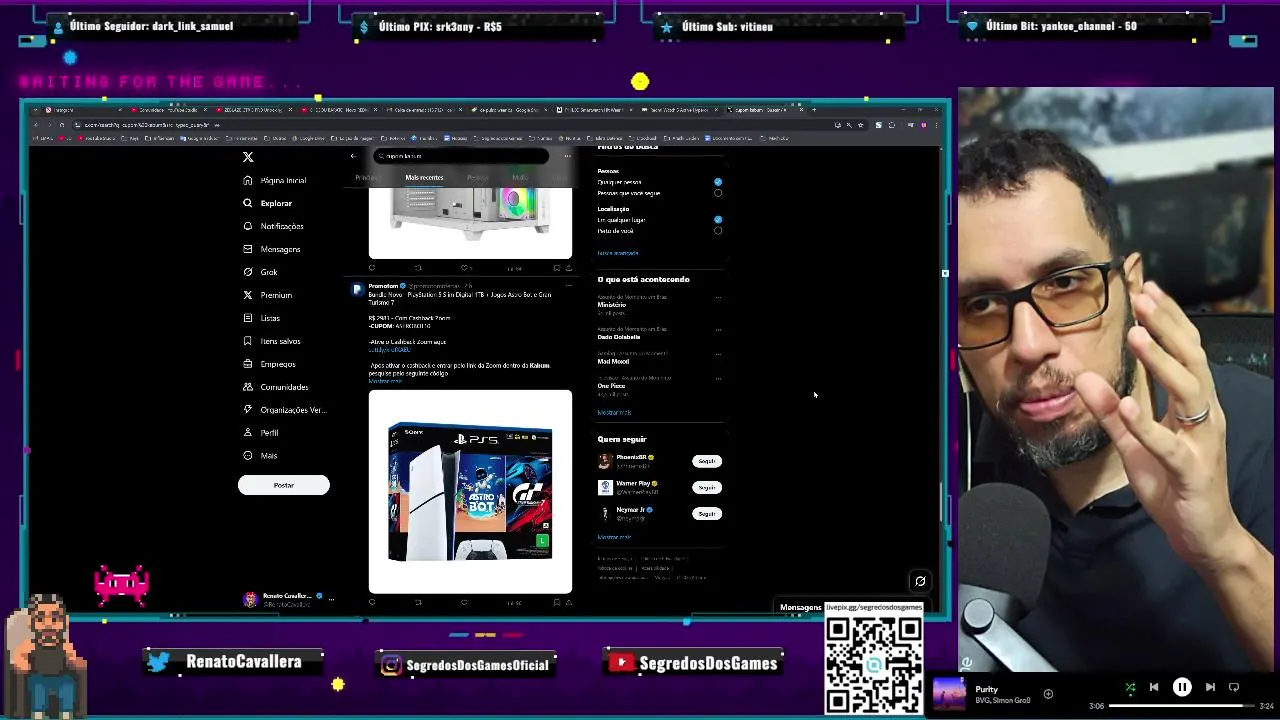This screenshot has width=1280, height=720.
Task: Like the PC case post
Action: [x=464, y=268]
